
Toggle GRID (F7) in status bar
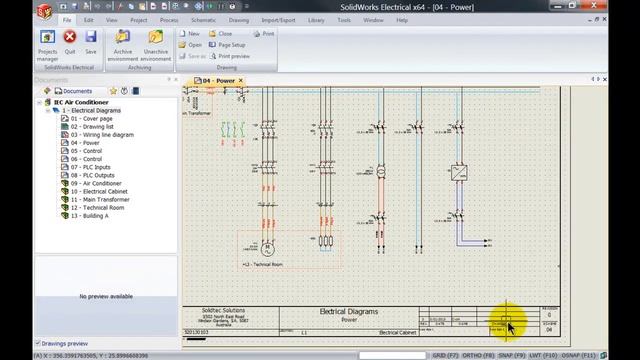(445, 356)
